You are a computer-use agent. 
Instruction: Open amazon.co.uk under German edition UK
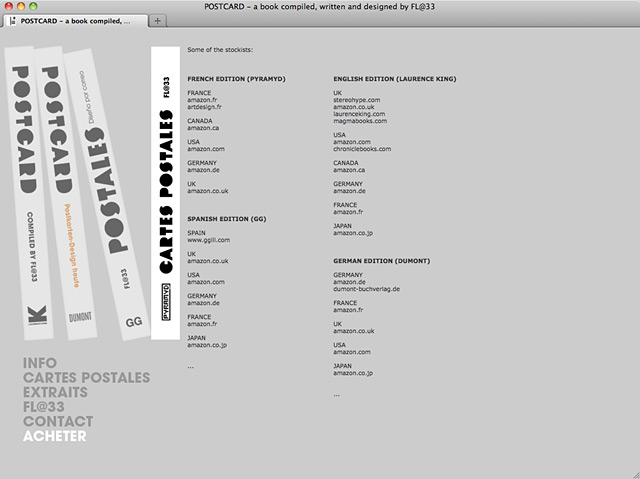353,331
